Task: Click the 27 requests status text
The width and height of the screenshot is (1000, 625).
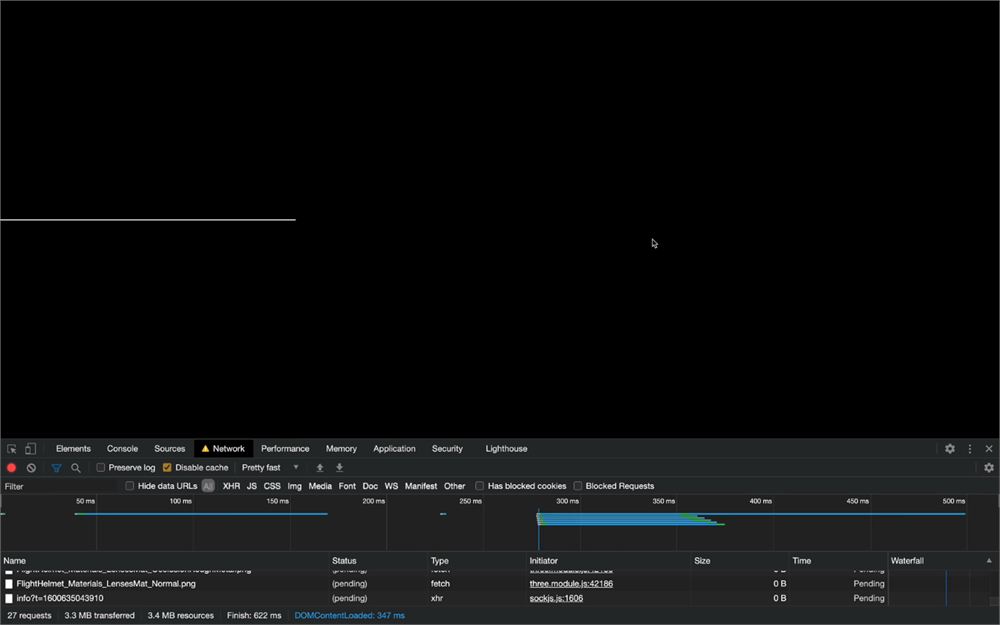Action: click(x=29, y=615)
